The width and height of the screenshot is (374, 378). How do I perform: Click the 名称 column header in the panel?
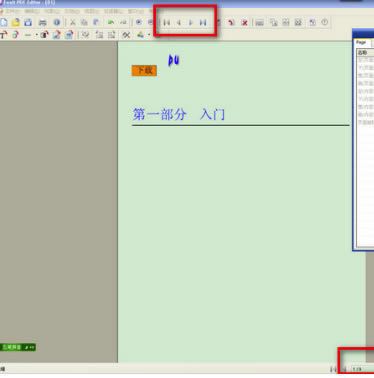point(365,53)
